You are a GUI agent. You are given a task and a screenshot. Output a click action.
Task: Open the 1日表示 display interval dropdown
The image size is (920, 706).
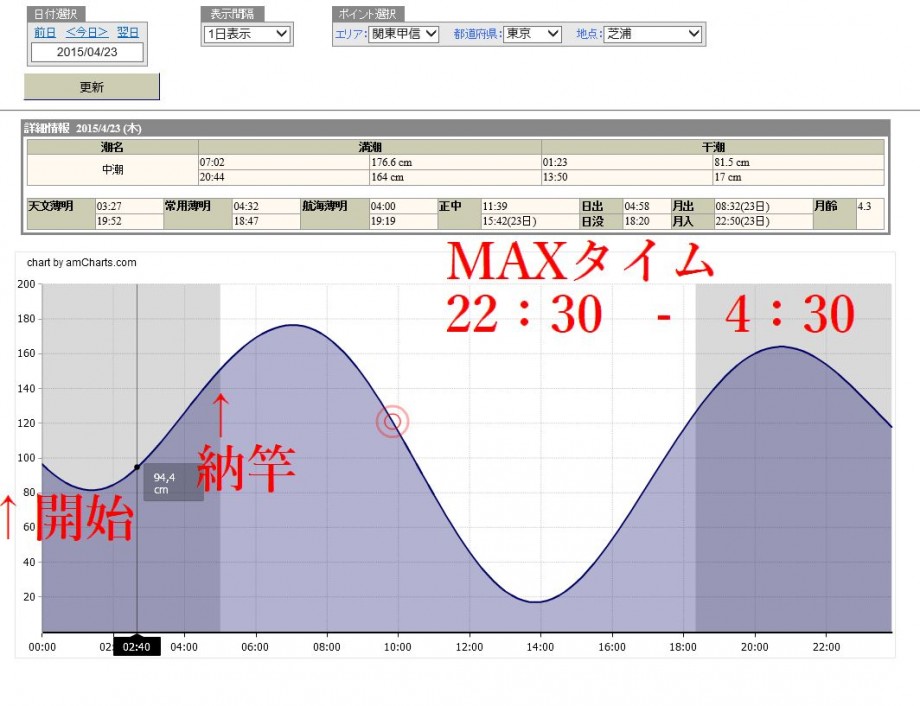[x=247, y=34]
